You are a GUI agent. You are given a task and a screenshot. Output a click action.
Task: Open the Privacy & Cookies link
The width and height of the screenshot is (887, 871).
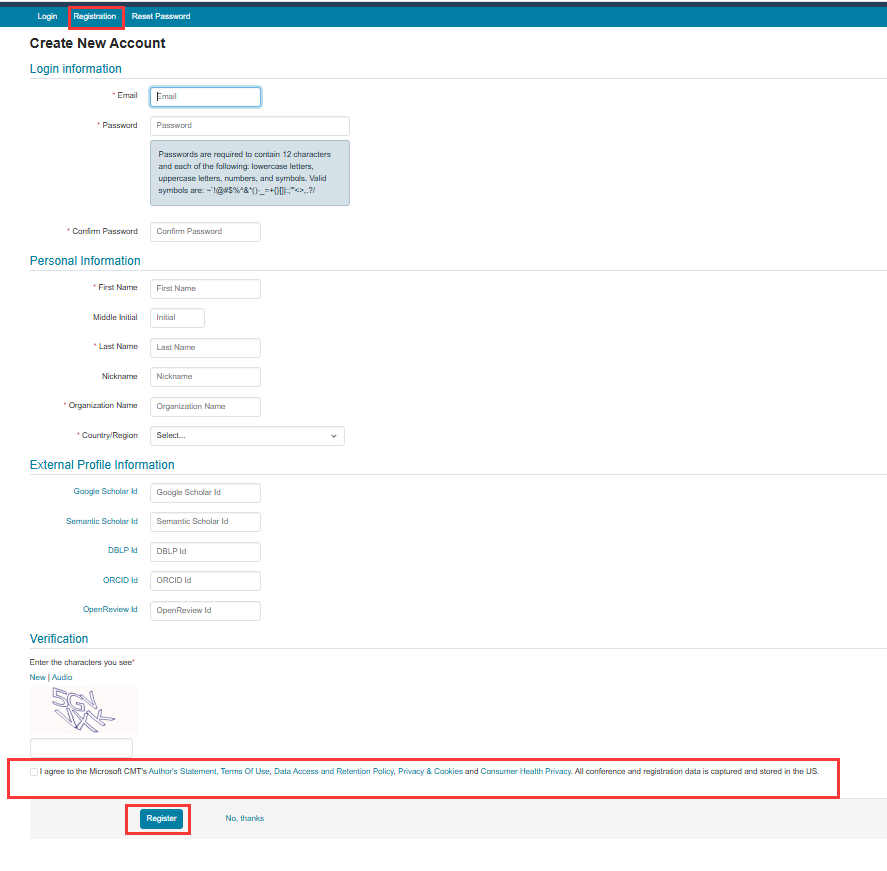[x=430, y=771]
